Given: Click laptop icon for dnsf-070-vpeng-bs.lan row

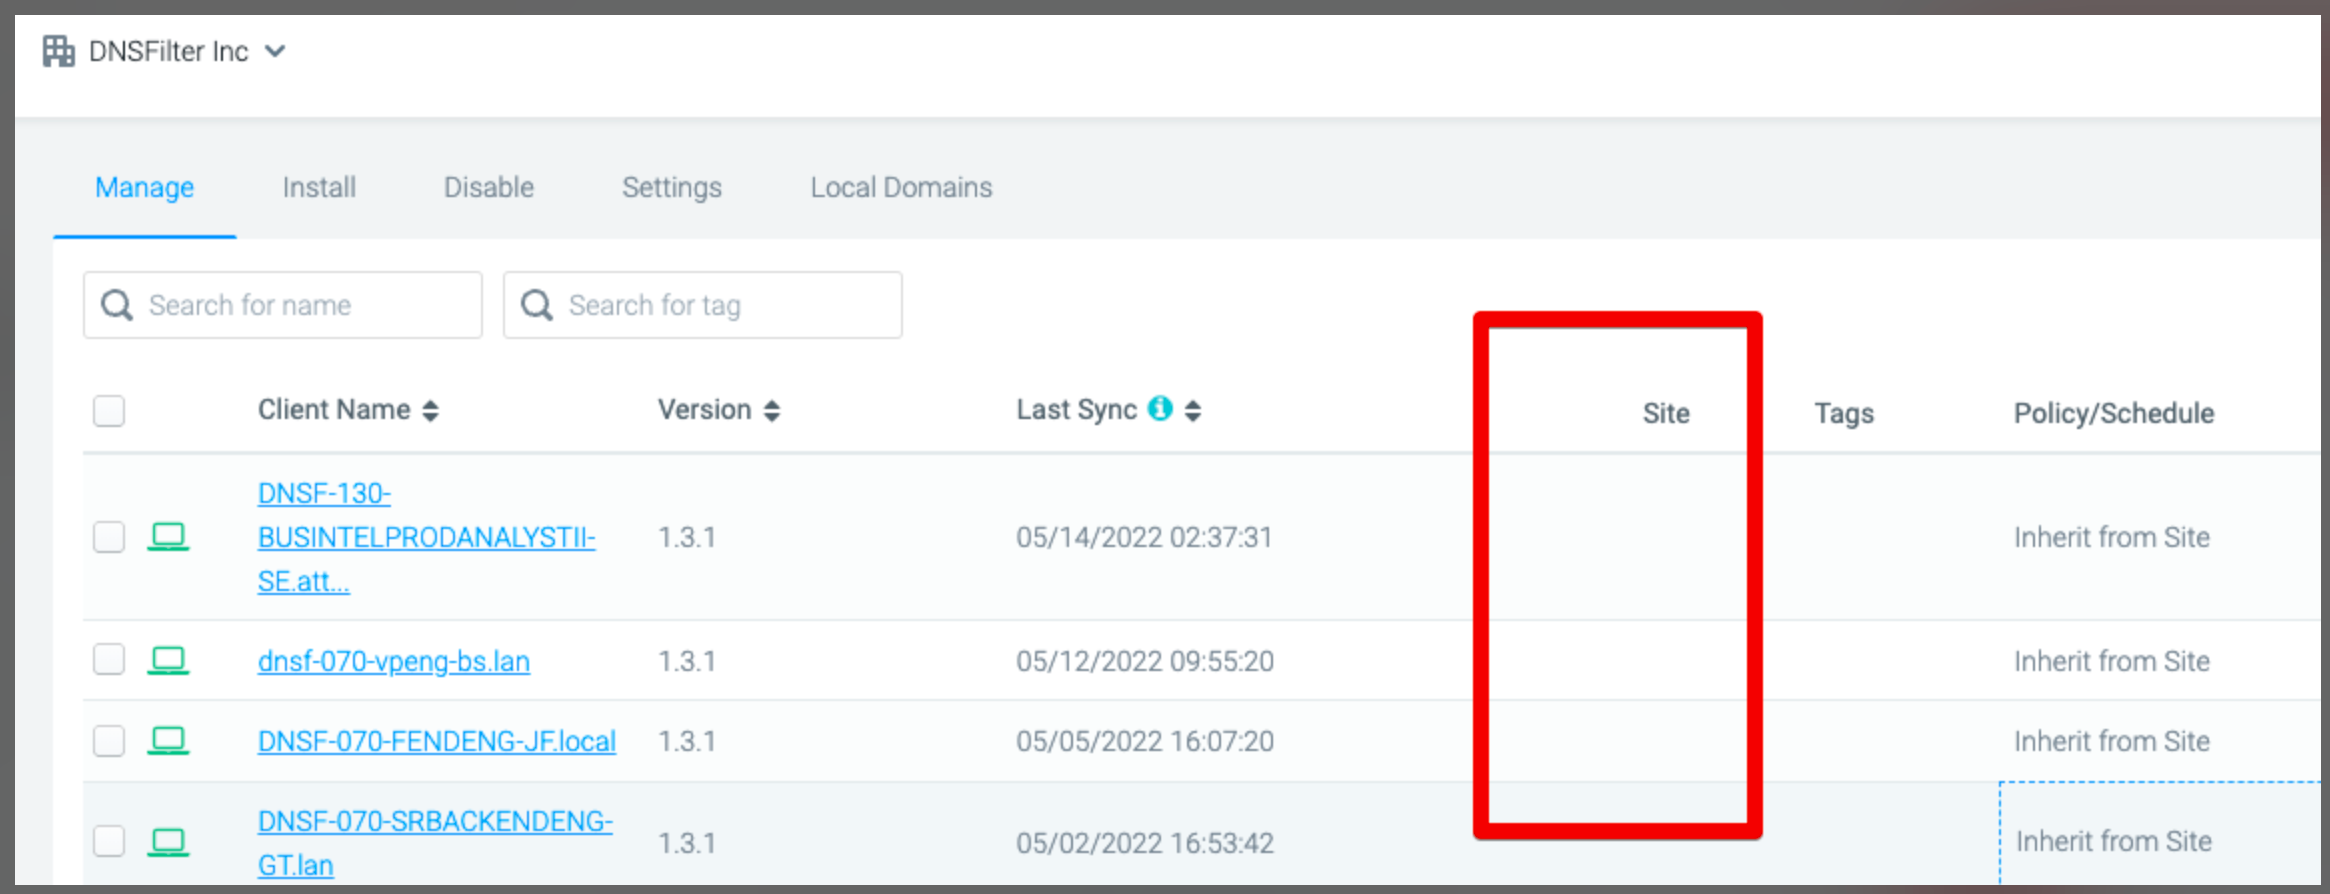Looking at the screenshot, I should click(x=168, y=660).
